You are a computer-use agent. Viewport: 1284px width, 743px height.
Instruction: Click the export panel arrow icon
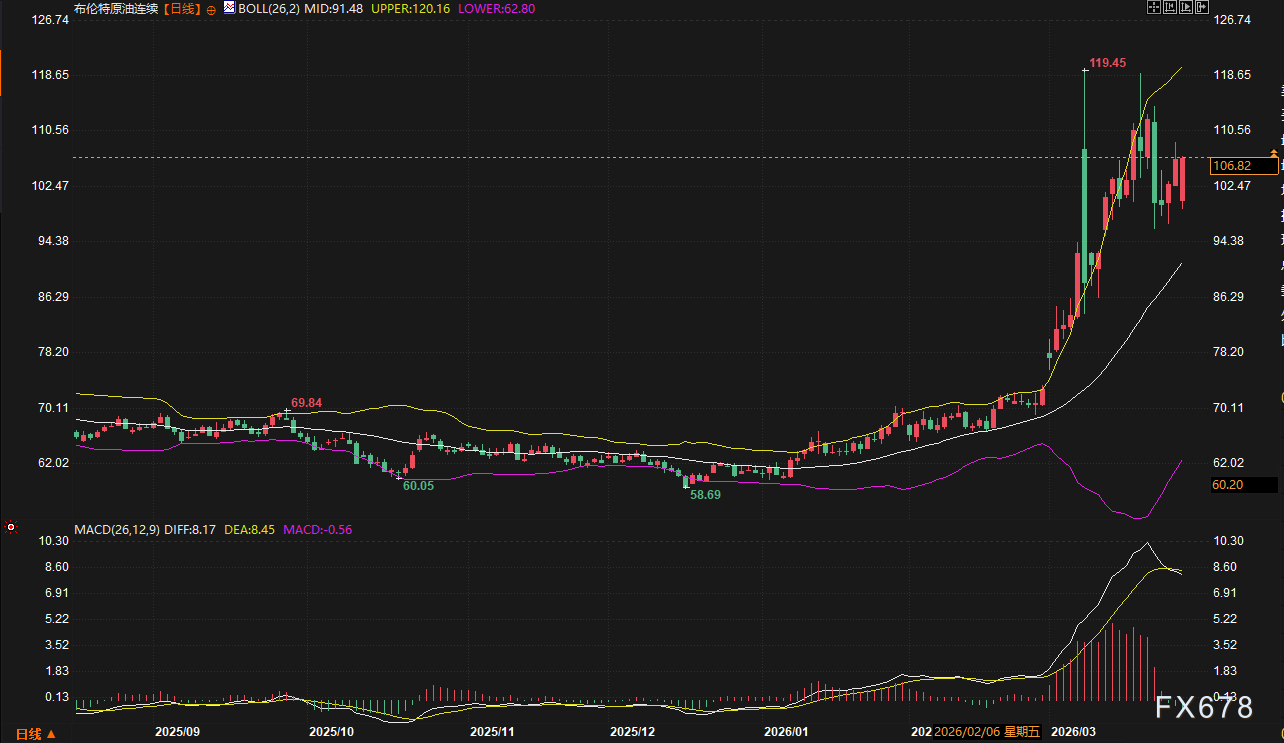pyautogui.click(x=1202, y=7)
